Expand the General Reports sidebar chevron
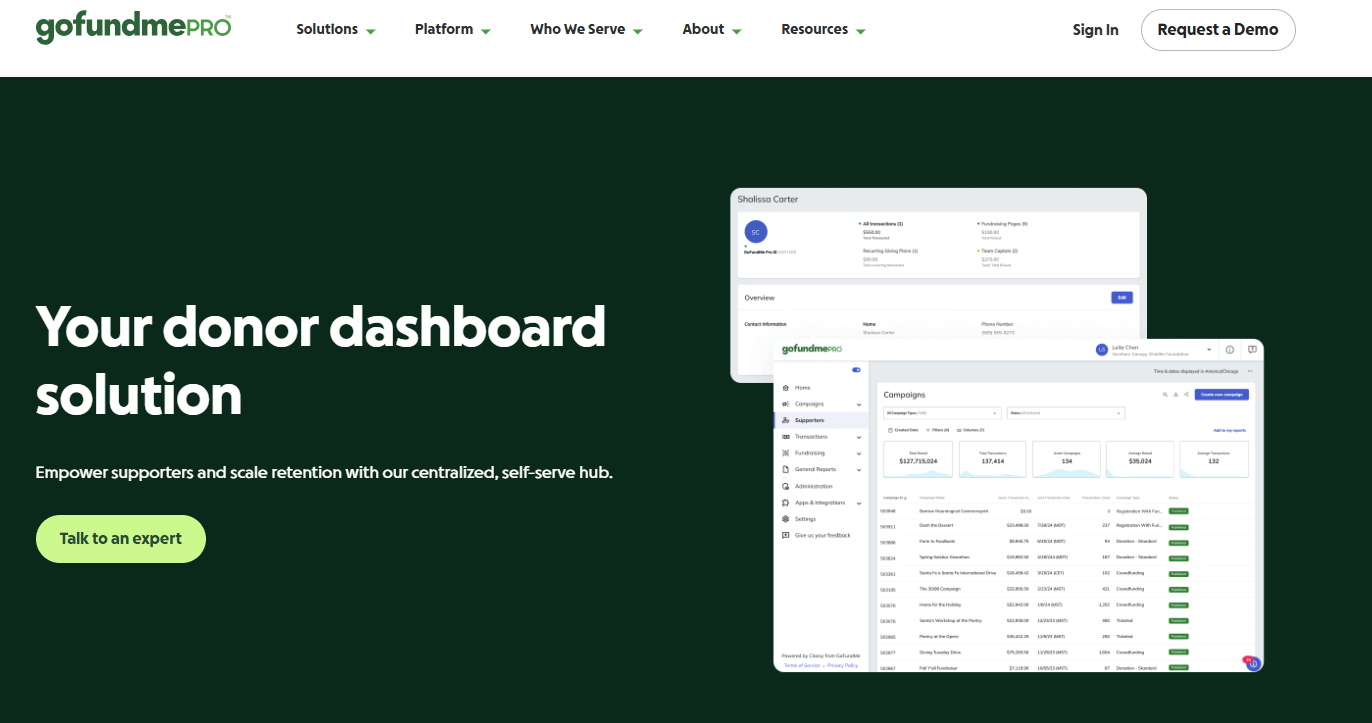Screen dimensions: 1372x723 859,470
